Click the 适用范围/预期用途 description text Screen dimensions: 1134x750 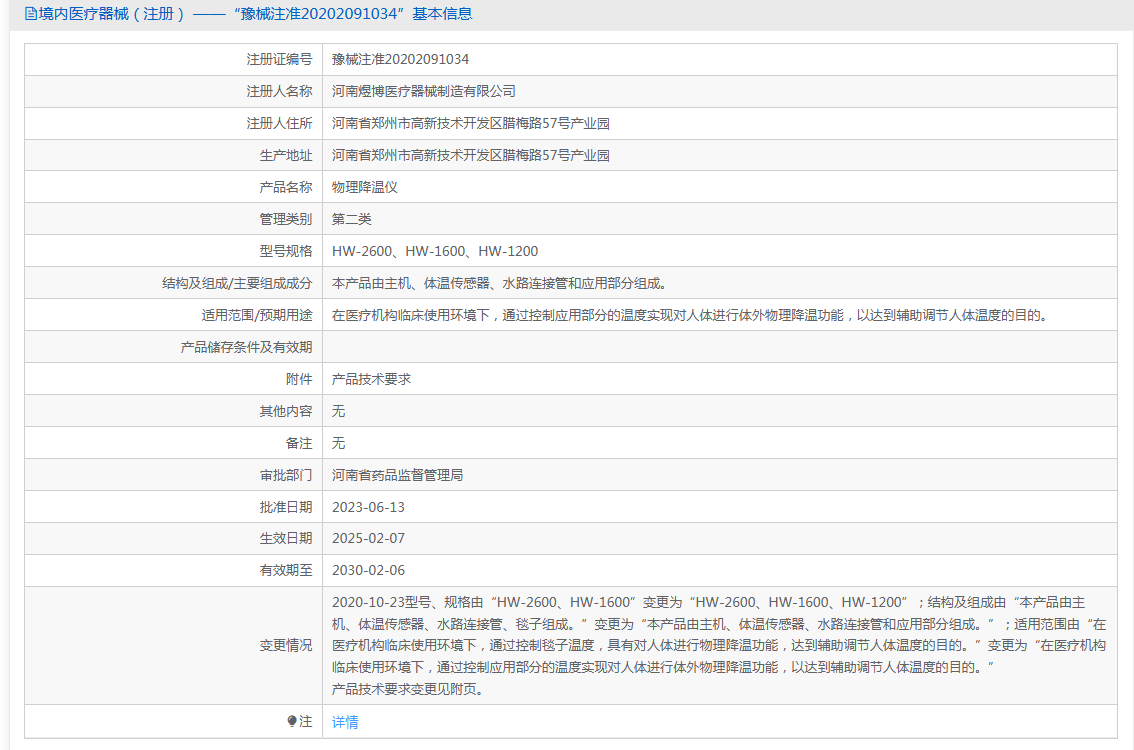[690, 315]
